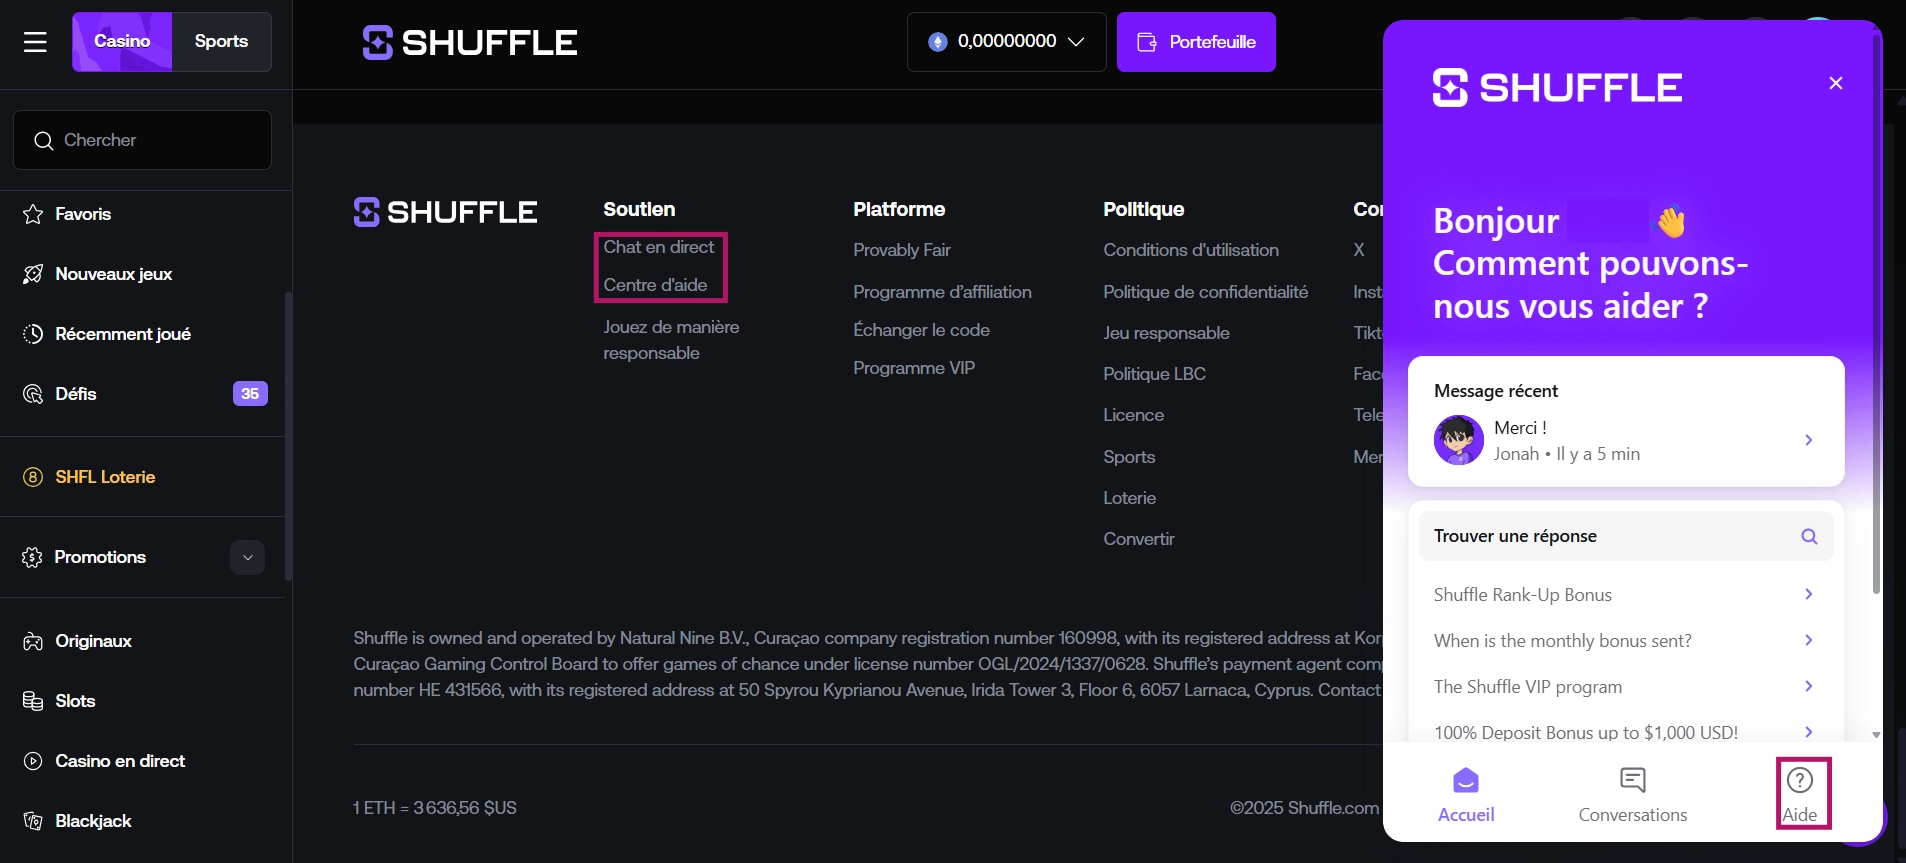The width and height of the screenshot is (1906, 863).
Task: Click the 35 badge next to Défis
Action: 250,394
